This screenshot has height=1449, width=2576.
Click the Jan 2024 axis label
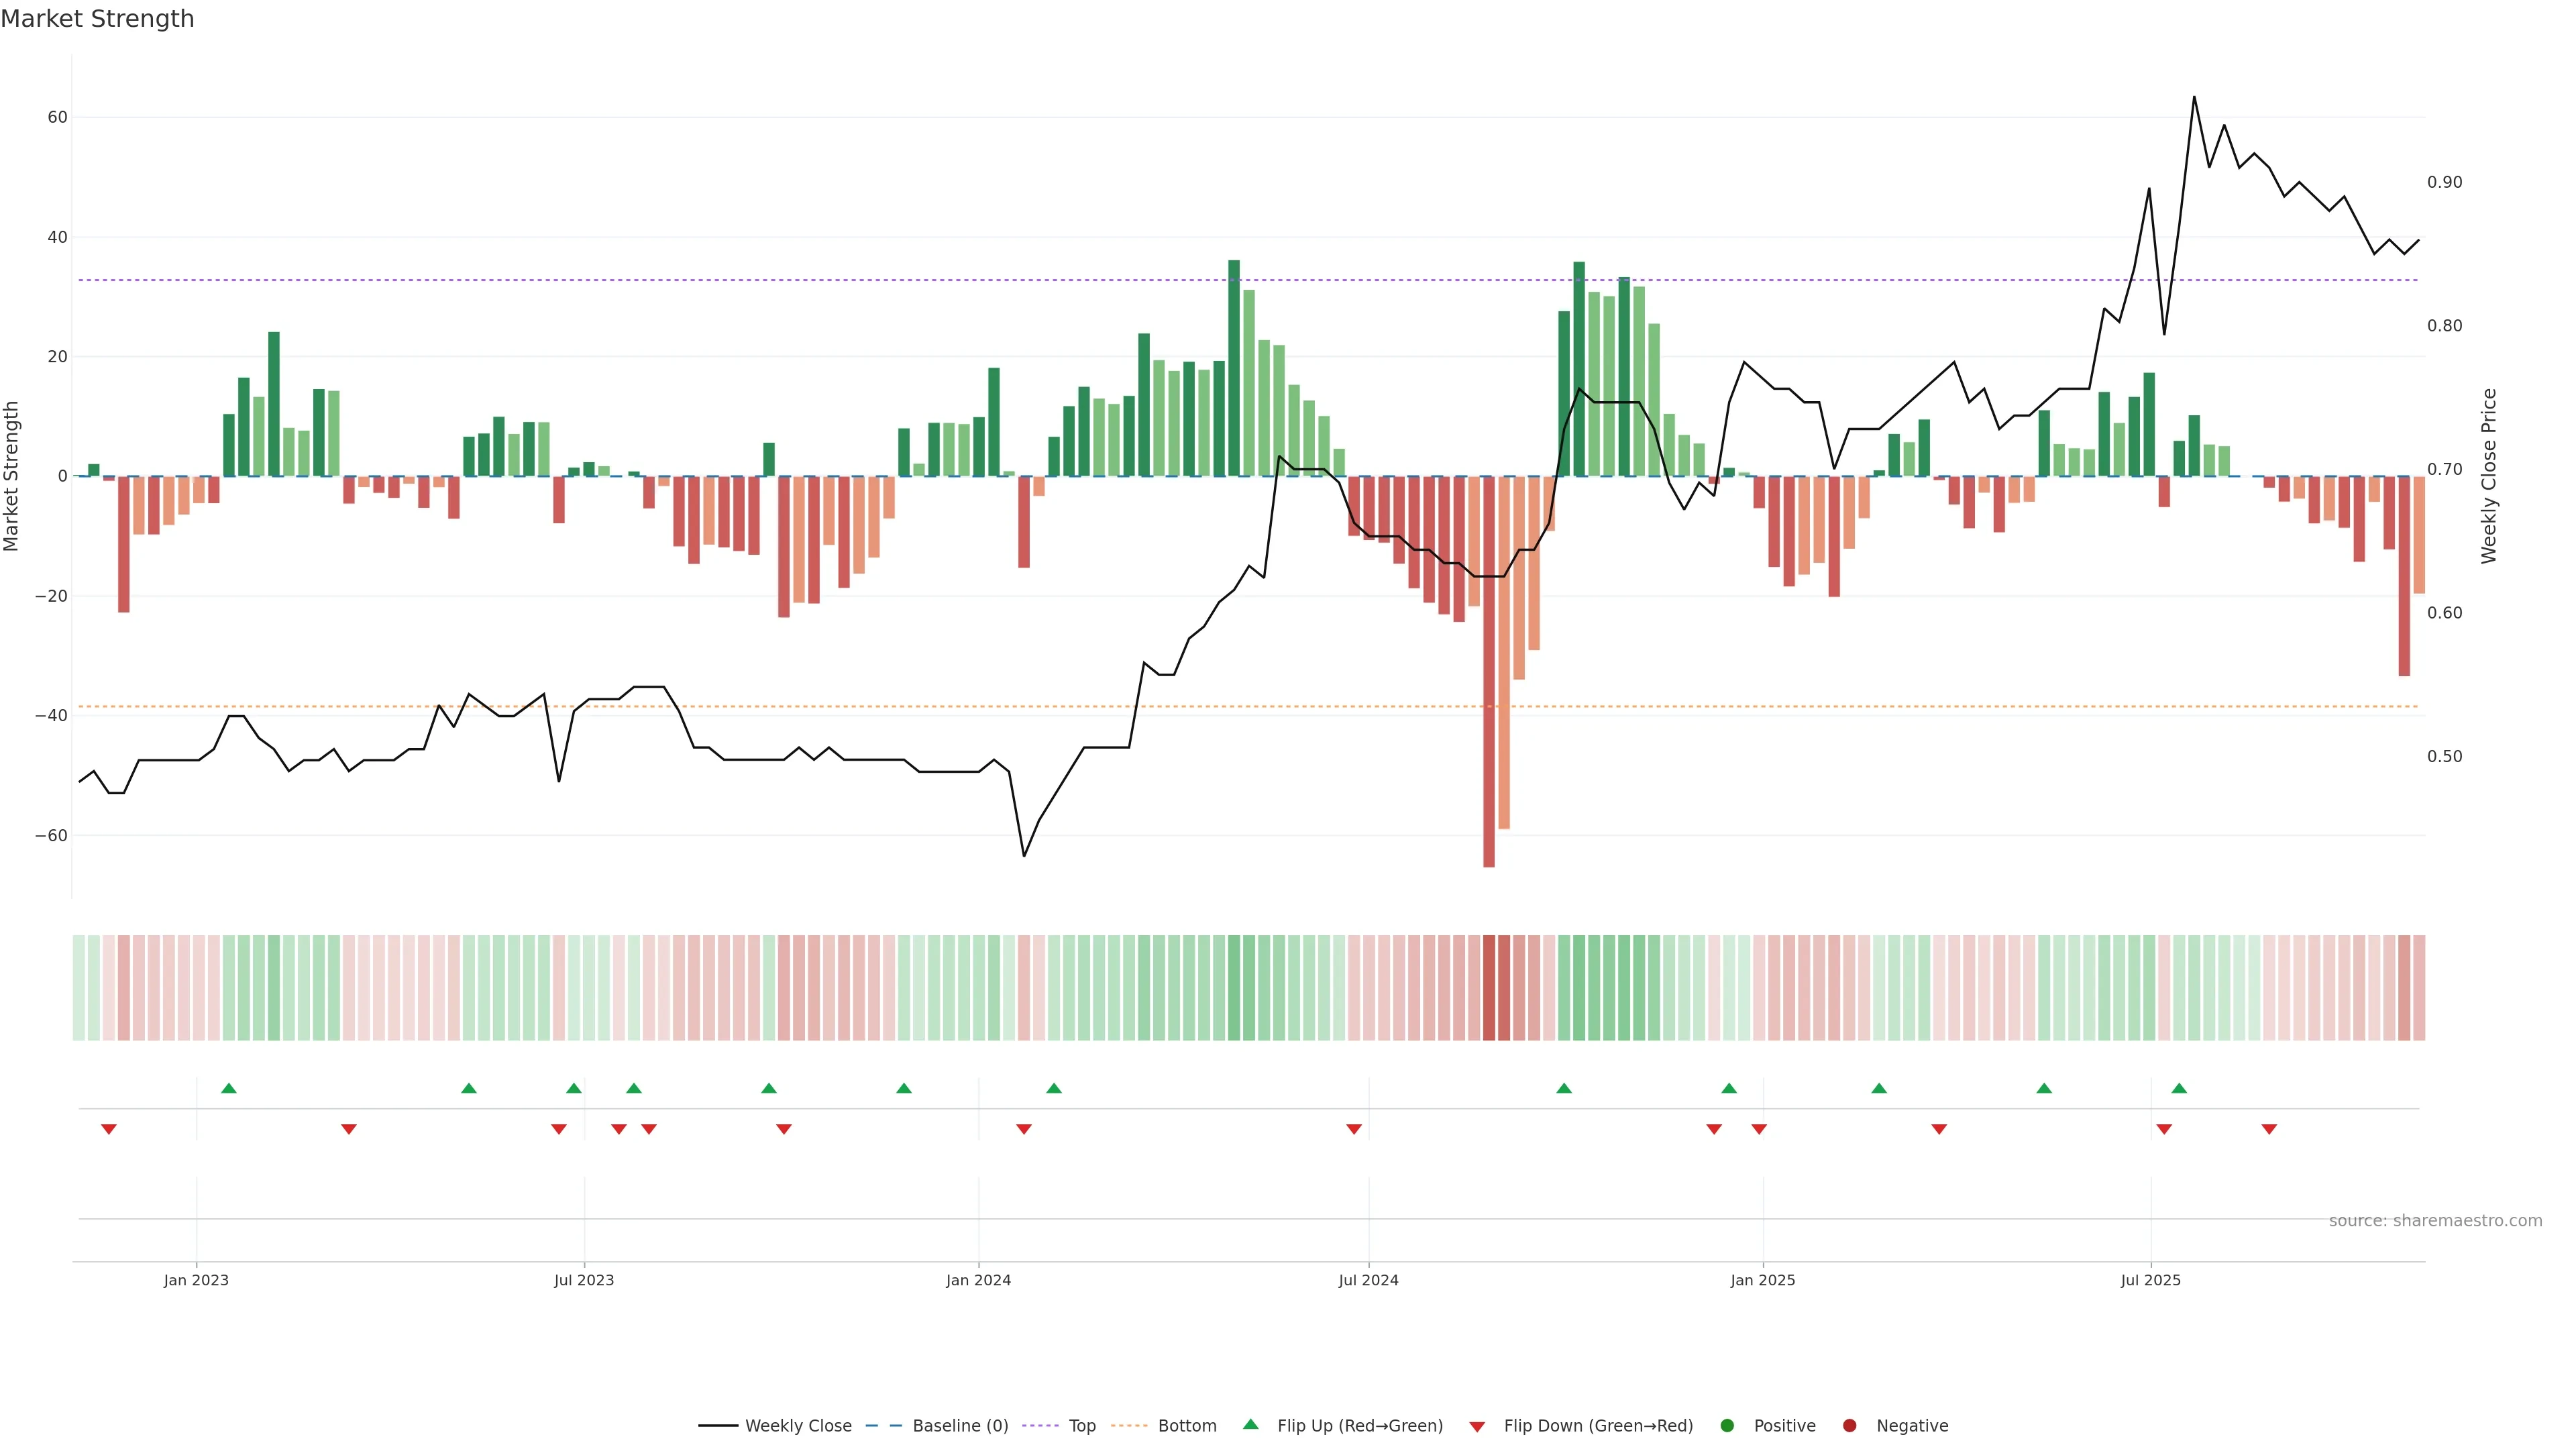tap(978, 1280)
